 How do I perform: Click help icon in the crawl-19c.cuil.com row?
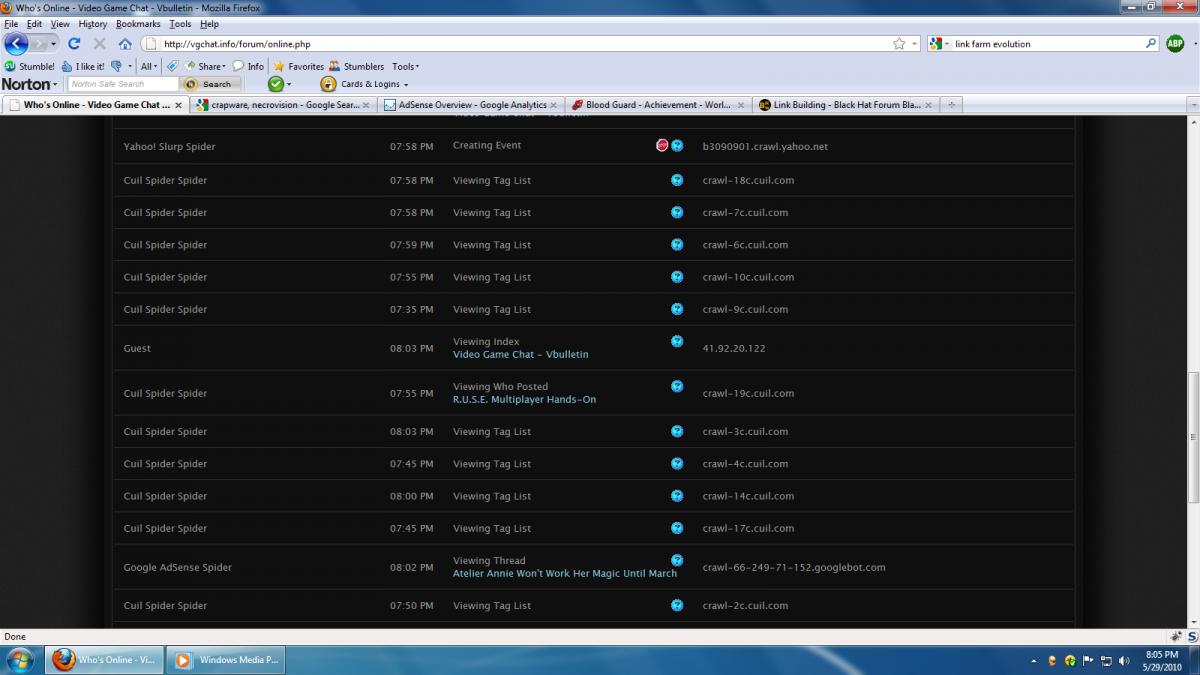click(x=677, y=386)
